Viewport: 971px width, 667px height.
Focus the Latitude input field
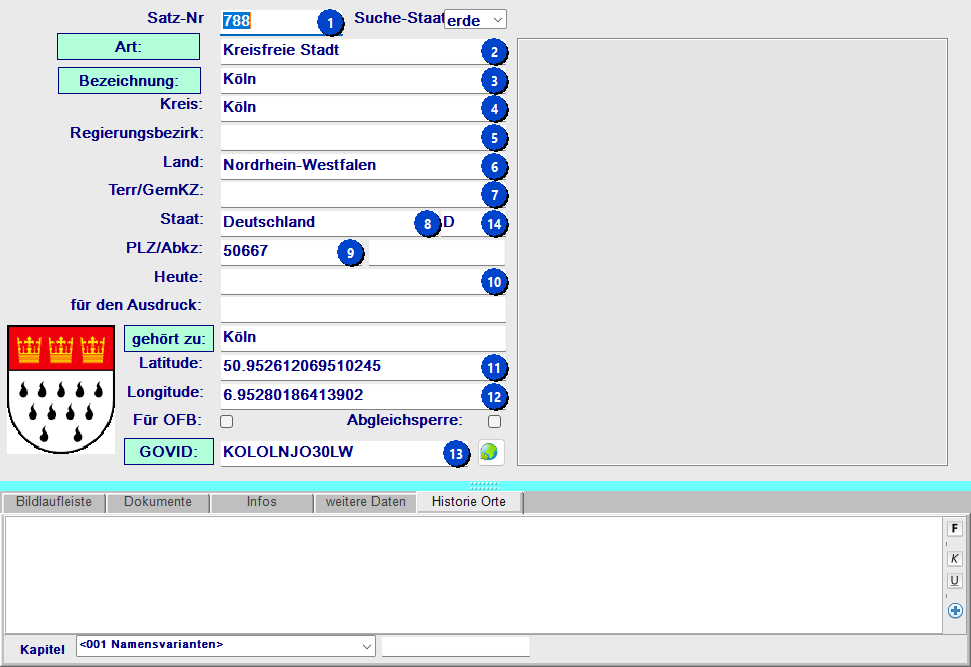click(x=350, y=367)
